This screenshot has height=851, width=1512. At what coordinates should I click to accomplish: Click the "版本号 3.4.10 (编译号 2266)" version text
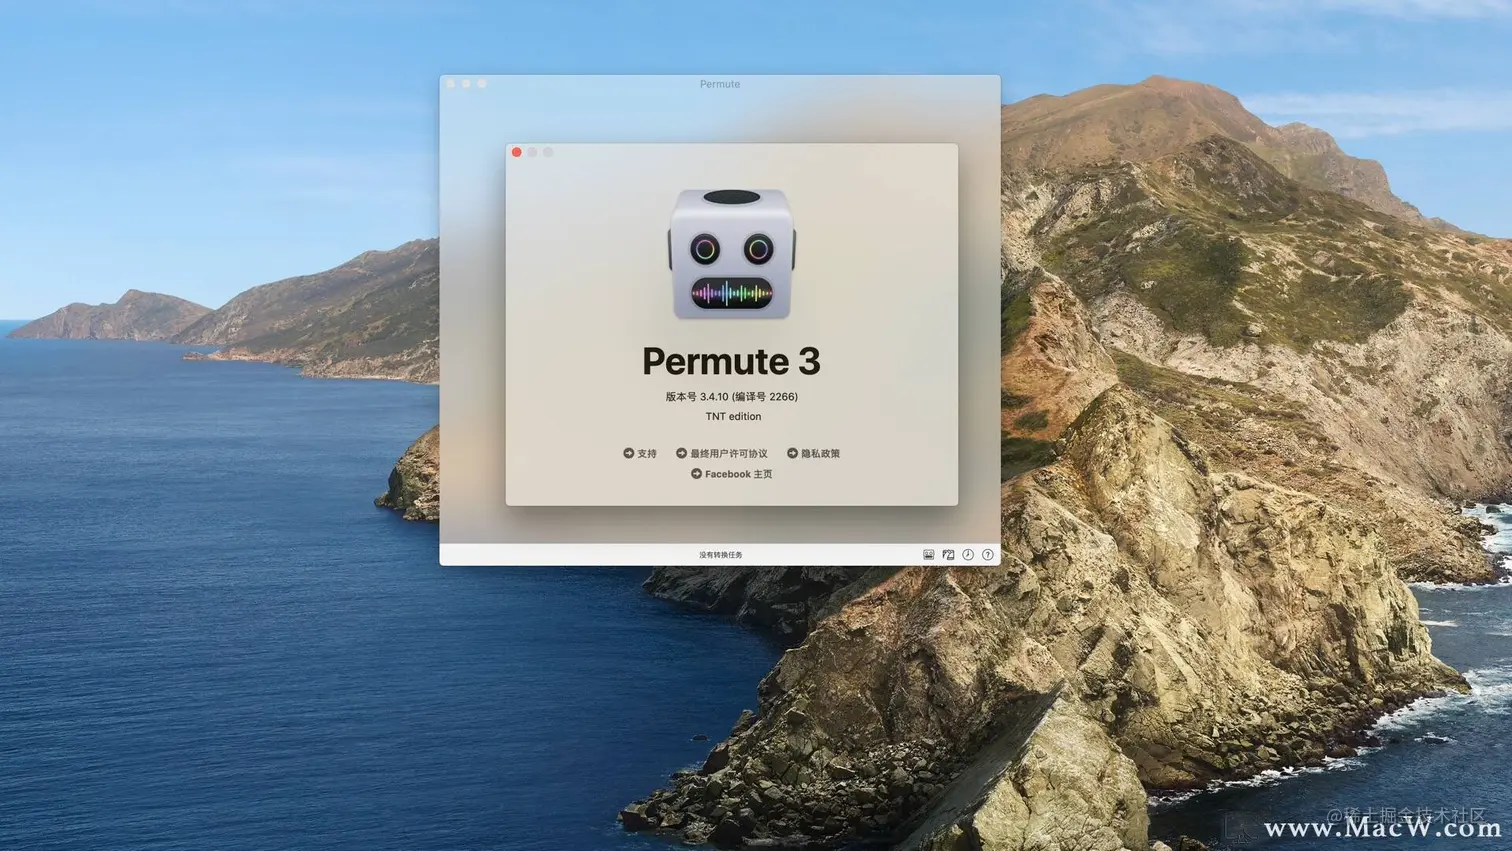[731, 397]
